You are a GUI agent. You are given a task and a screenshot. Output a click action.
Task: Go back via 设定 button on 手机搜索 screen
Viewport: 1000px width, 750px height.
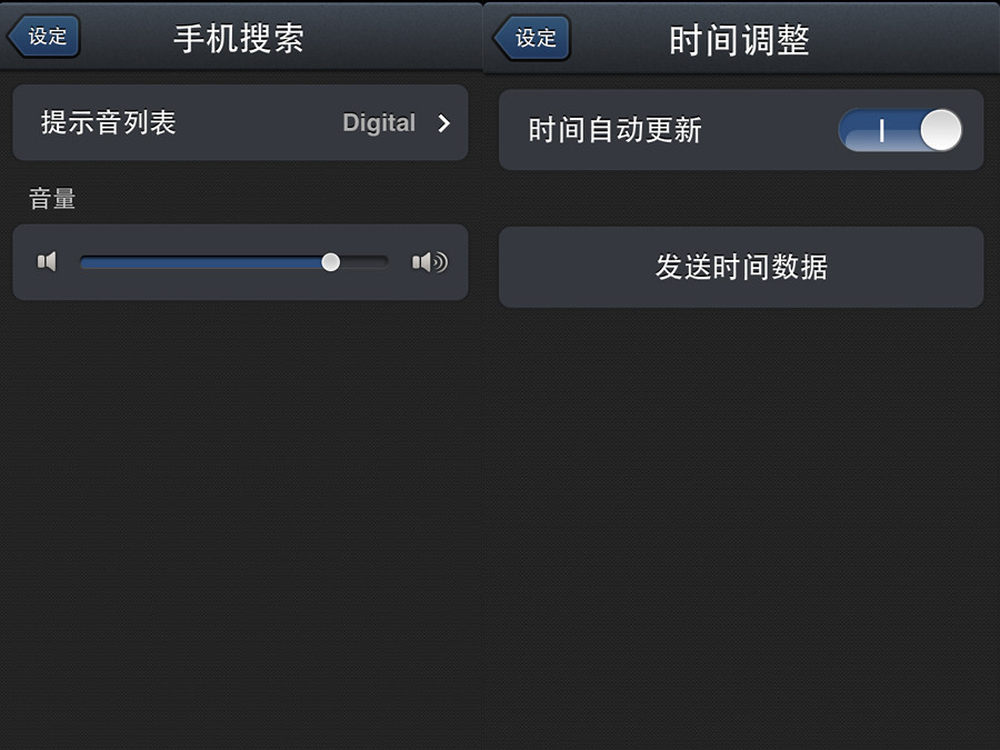(x=43, y=36)
